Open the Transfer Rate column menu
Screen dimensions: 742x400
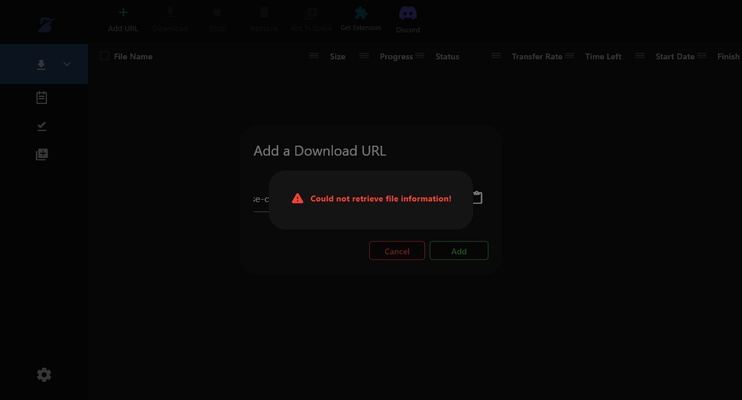(569, 57)
